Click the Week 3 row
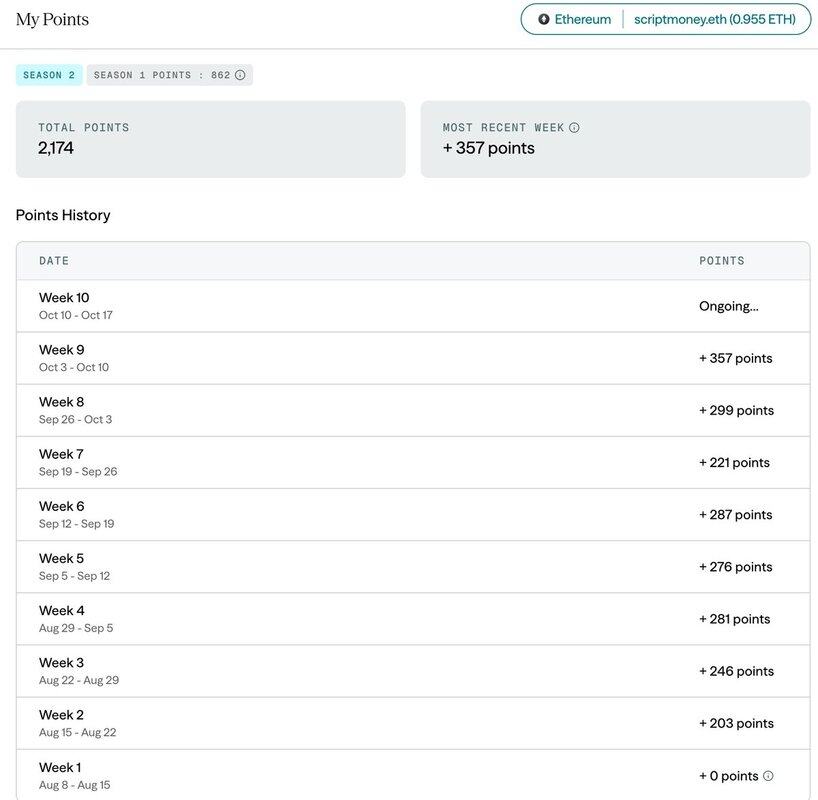This screenshot has width=818, height=800. (x=412, y=671)
